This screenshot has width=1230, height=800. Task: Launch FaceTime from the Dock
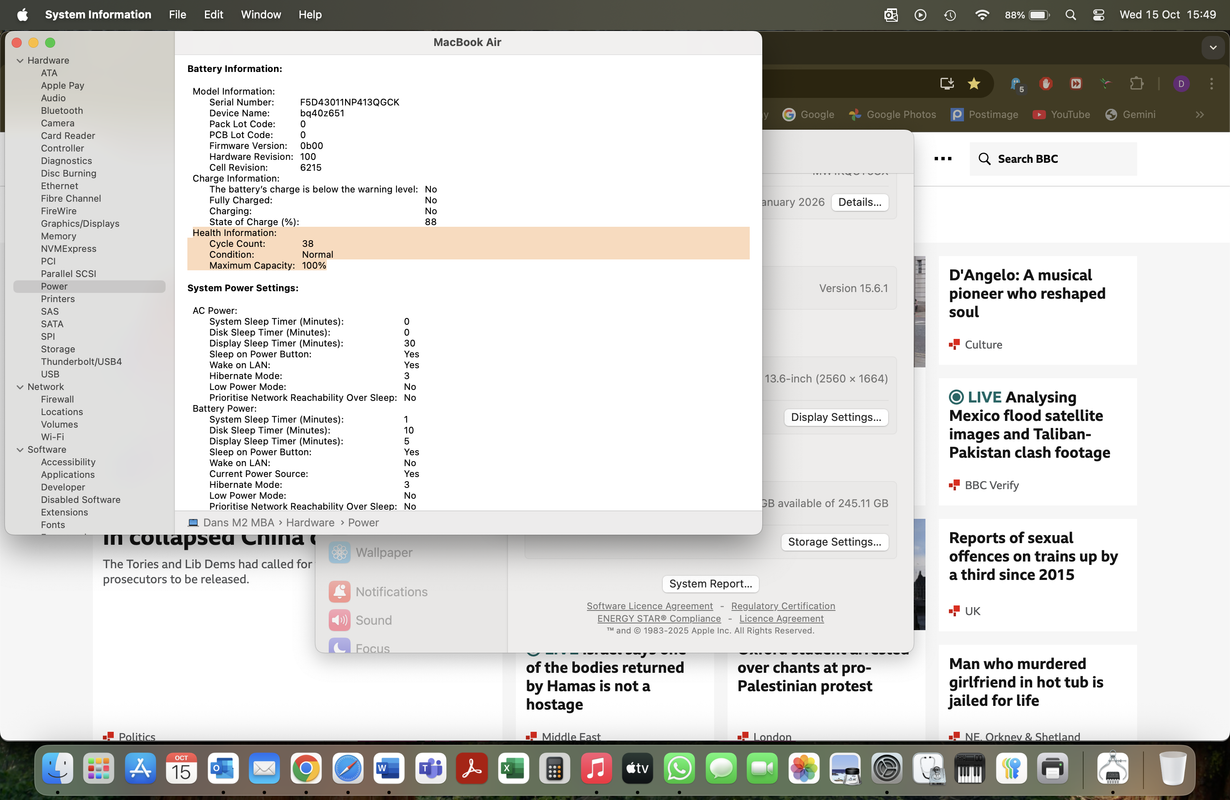click(x=762, y=768)
